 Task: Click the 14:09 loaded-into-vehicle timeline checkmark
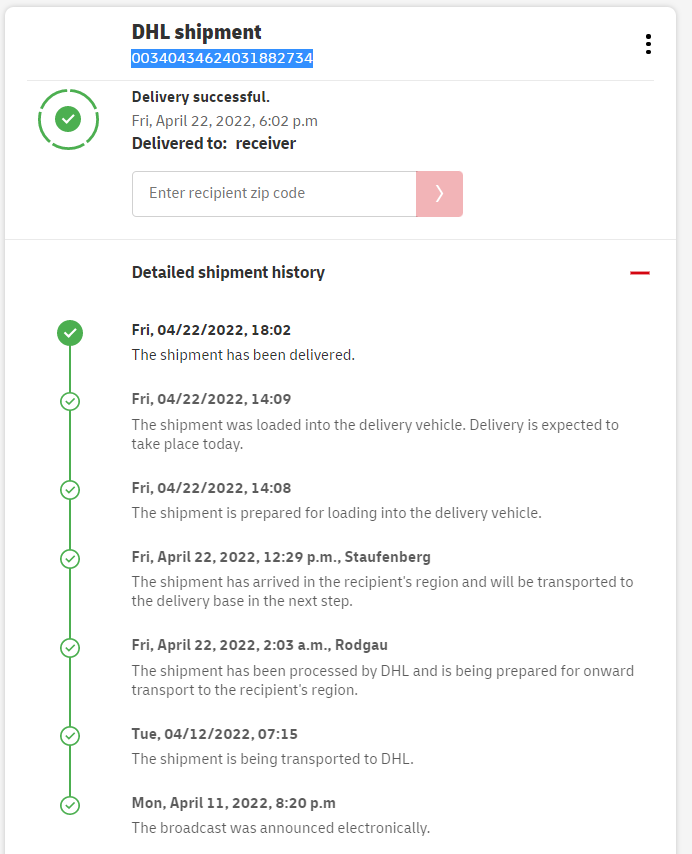pos(70,401)
